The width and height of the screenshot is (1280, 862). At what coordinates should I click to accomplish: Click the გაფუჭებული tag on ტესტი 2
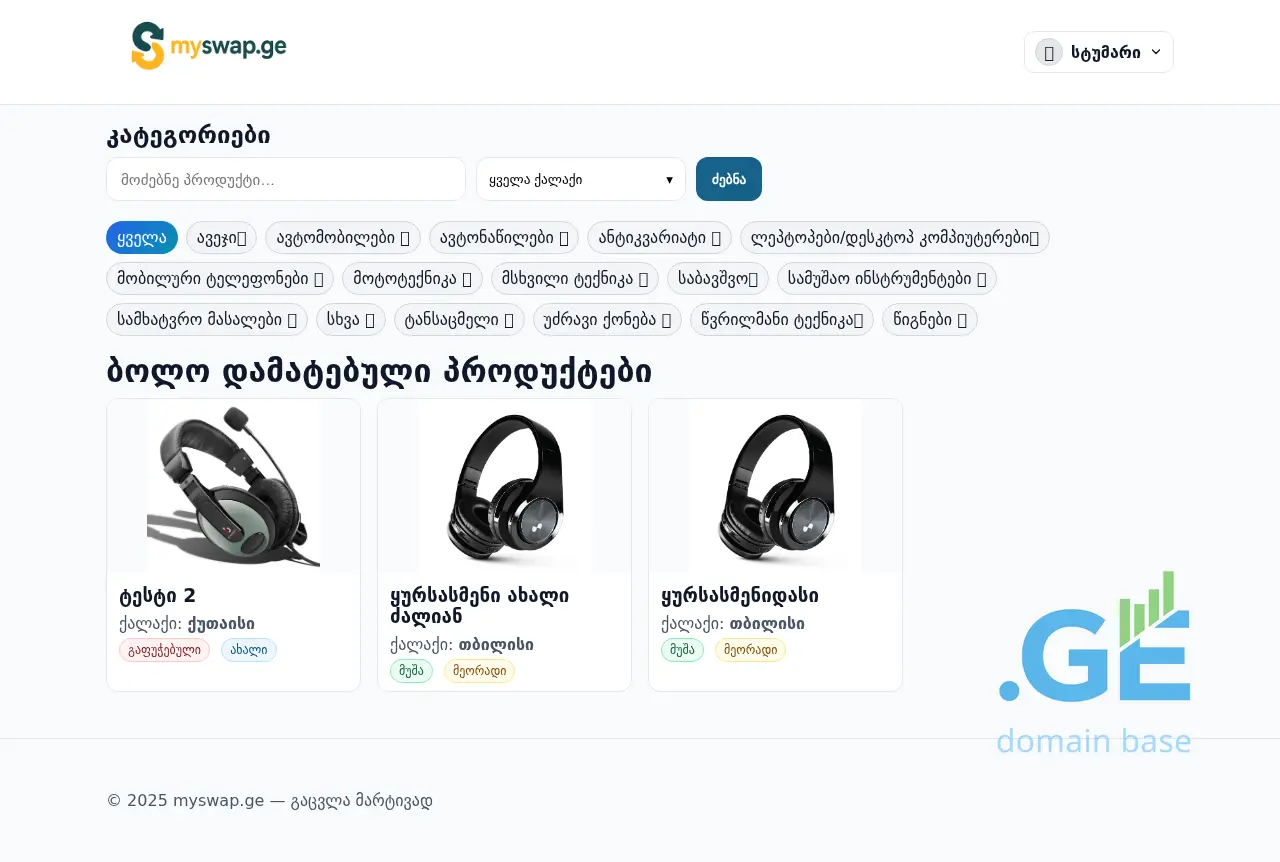click(x=164, y=650)
